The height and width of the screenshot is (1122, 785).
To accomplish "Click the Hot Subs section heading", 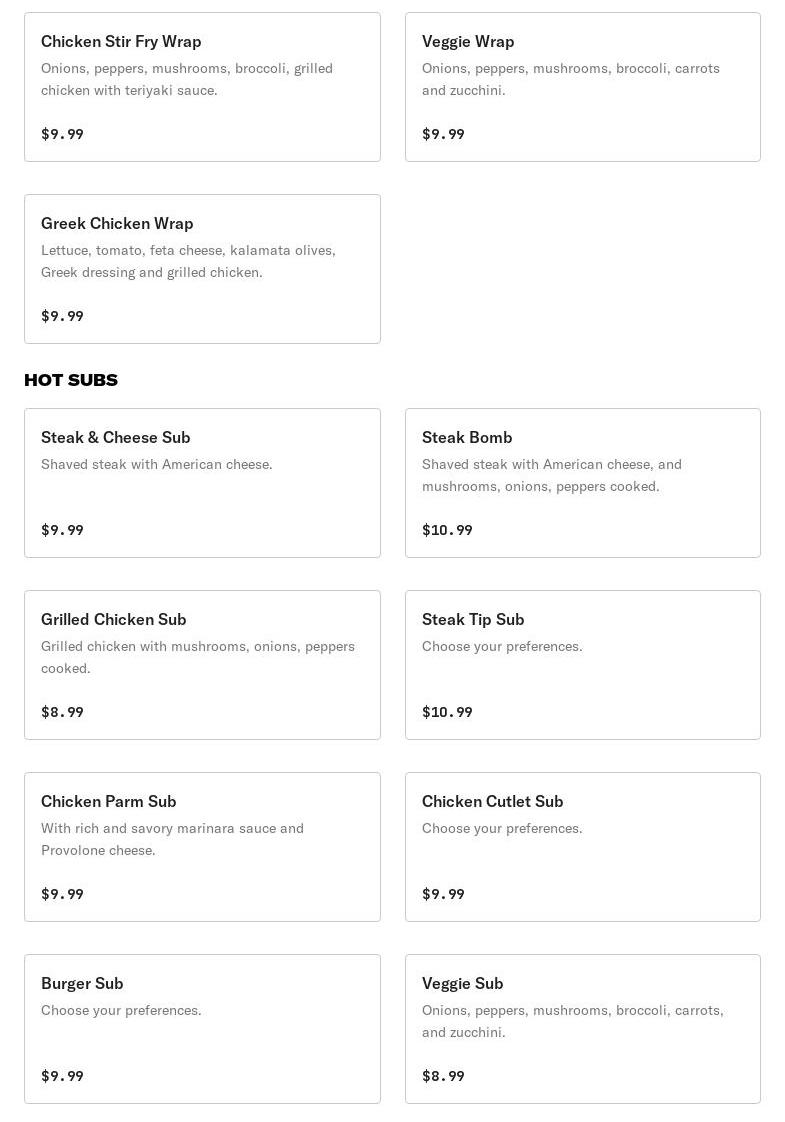I will click(x=71, y=380).
